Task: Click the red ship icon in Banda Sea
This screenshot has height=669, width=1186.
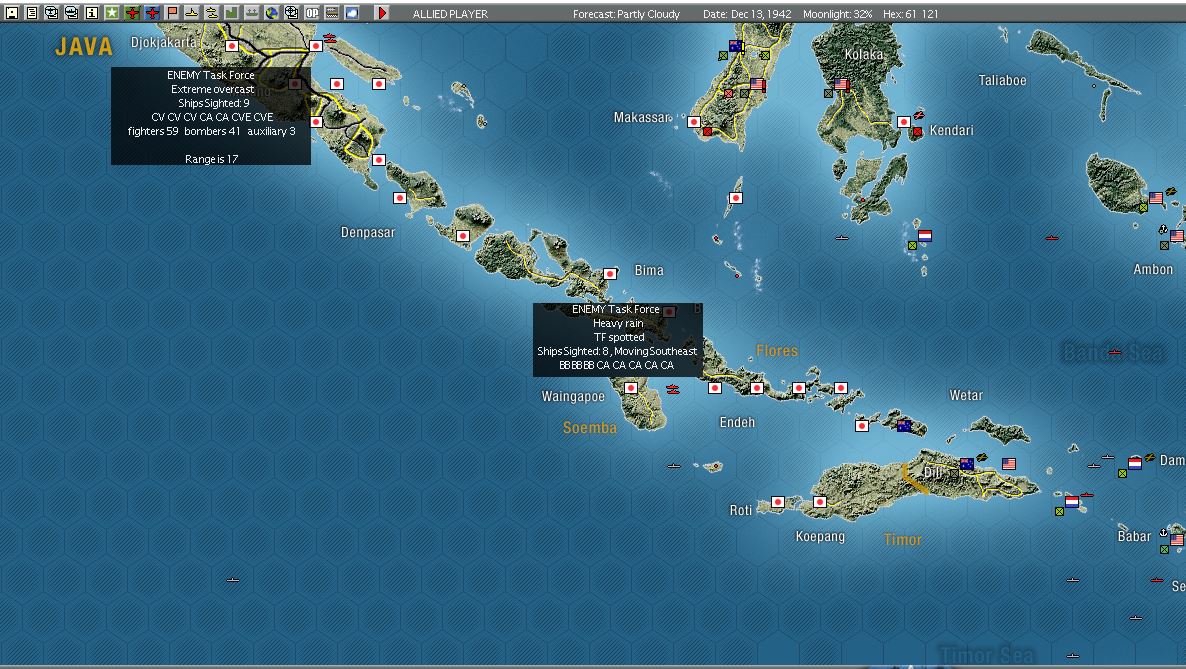Action: (1115, 352)
